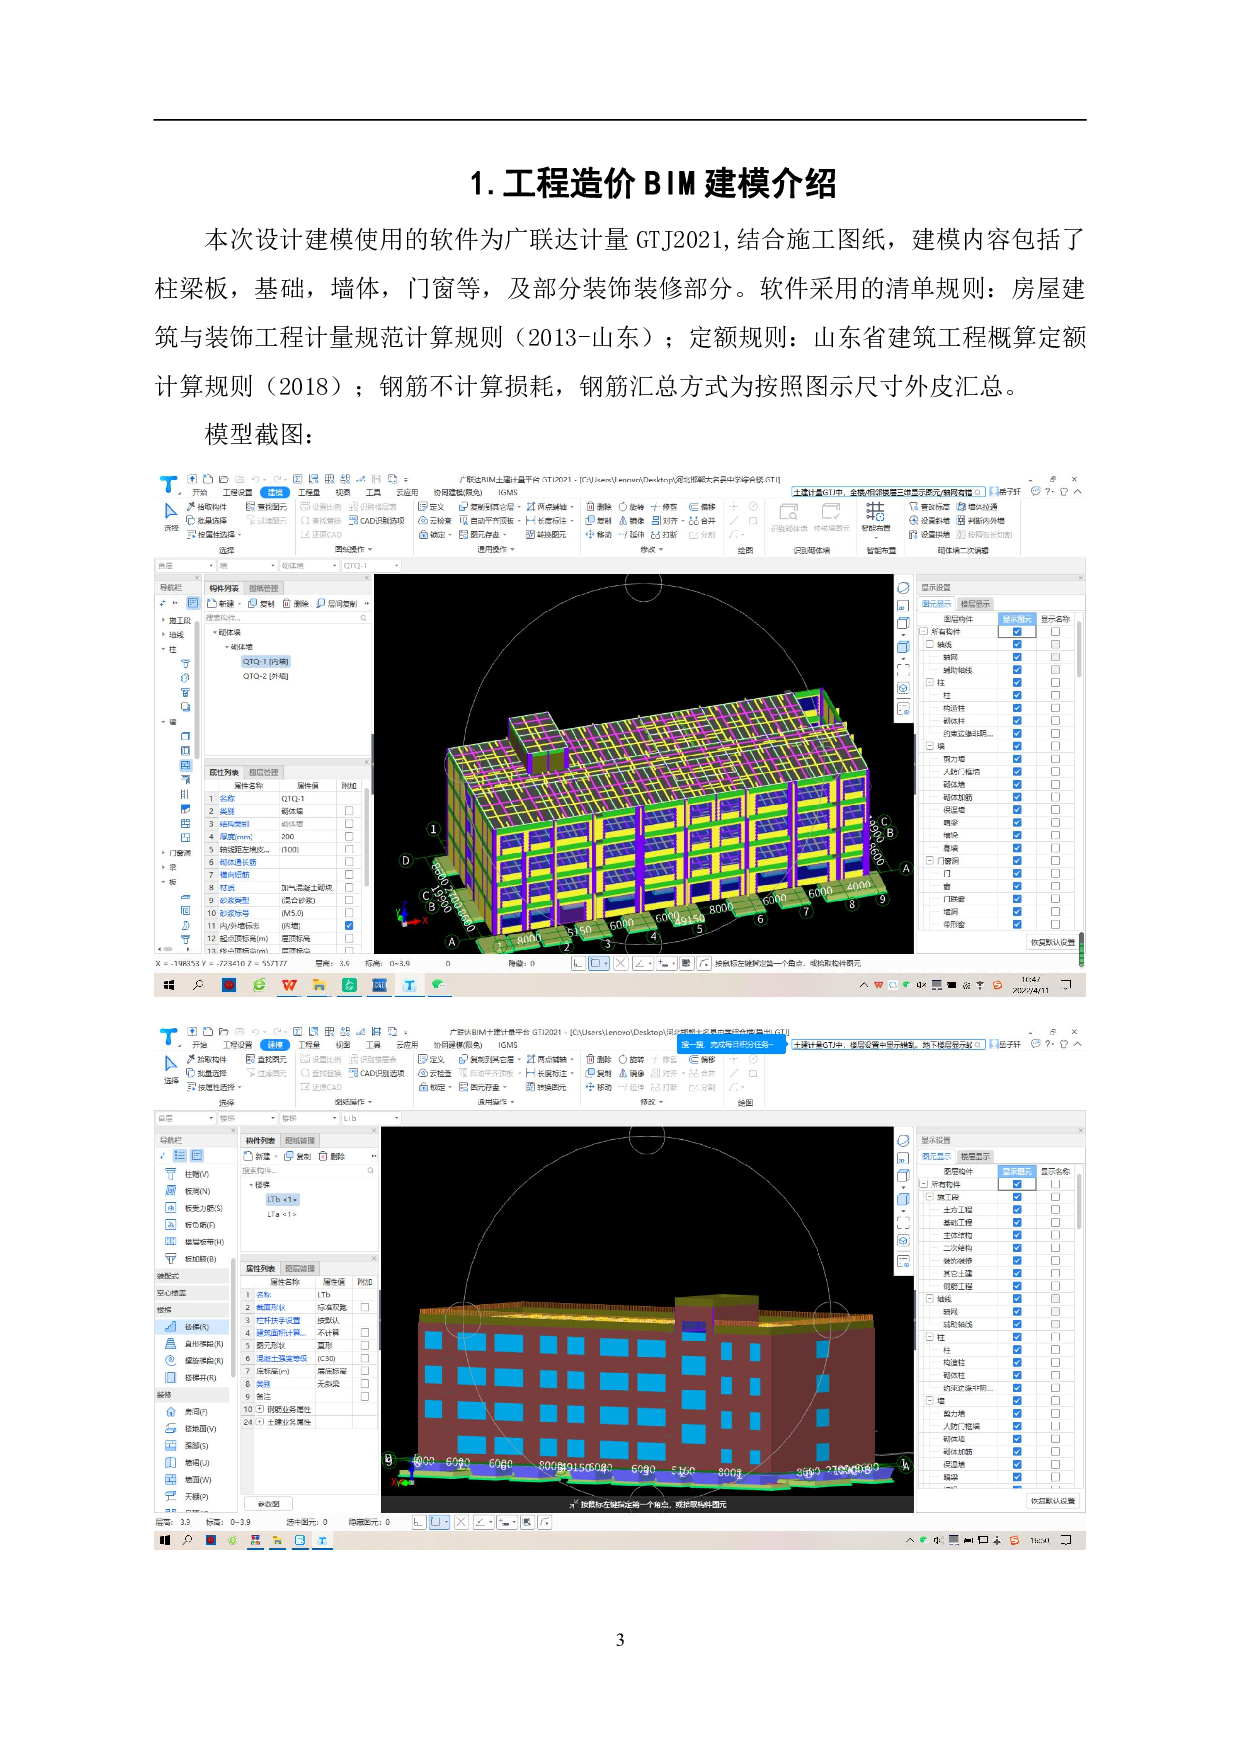Open WPS icon in upper screenshot taskbar

[289, 985]
